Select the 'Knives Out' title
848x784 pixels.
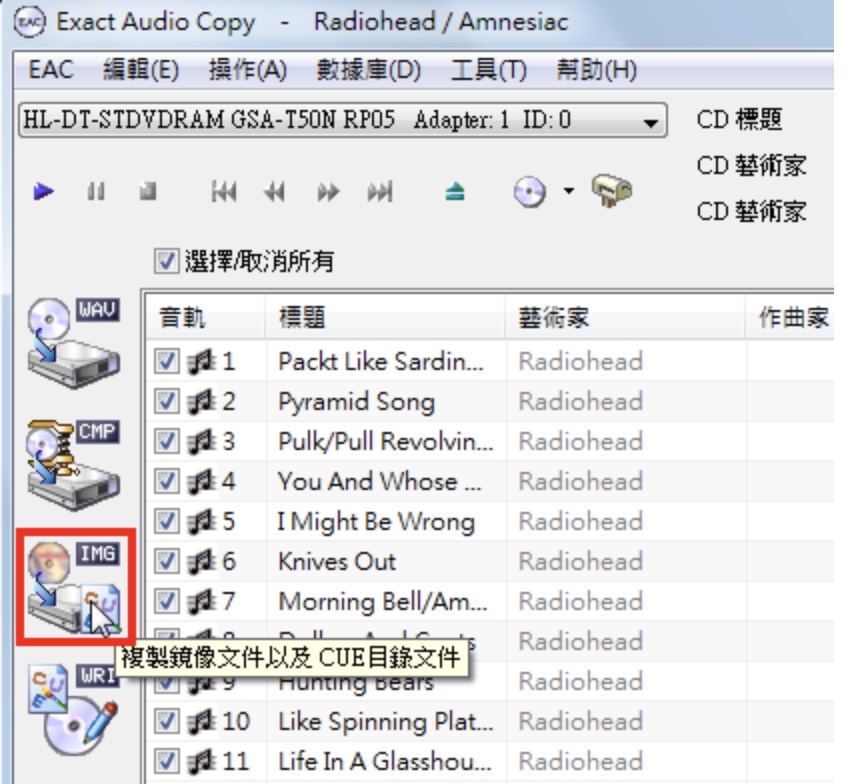(337, 561)
